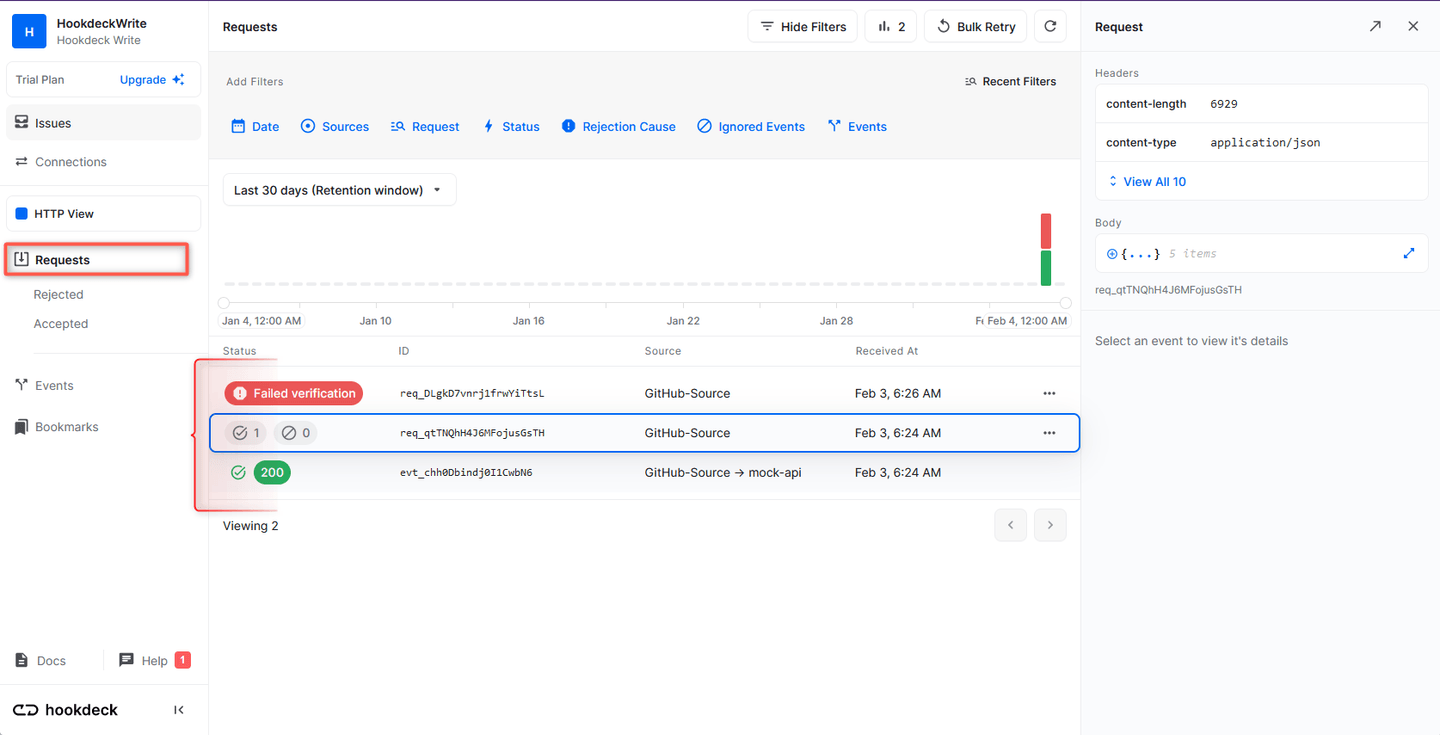
Task: Refresh the requests list
Action: pos(1049,26)
